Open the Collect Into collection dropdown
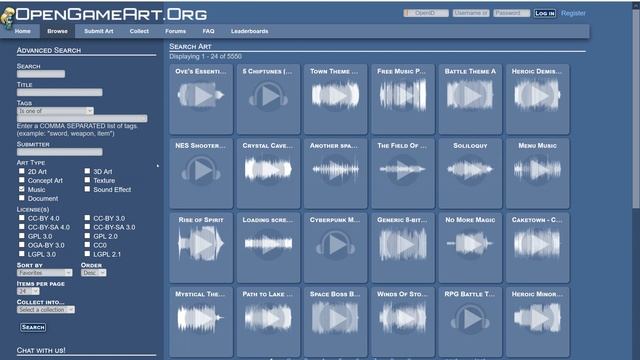Viewport: 640px width, 360px height. pyautogui.click(x=46, y=310)
